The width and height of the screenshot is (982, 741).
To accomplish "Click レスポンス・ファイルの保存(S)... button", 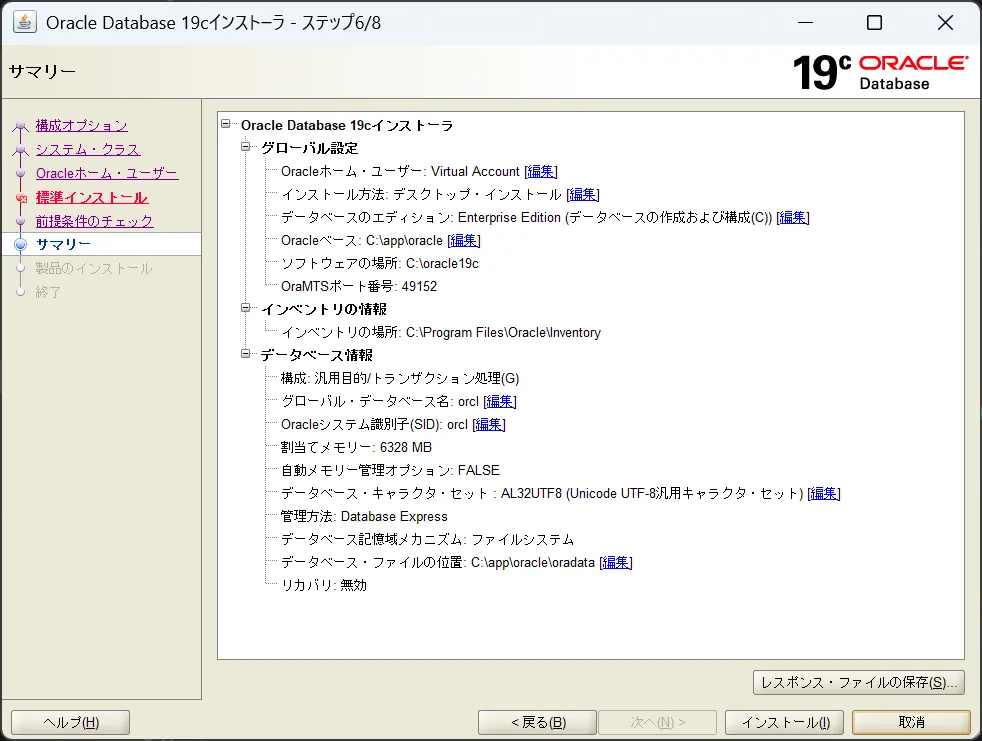I will tap(859, 682).
